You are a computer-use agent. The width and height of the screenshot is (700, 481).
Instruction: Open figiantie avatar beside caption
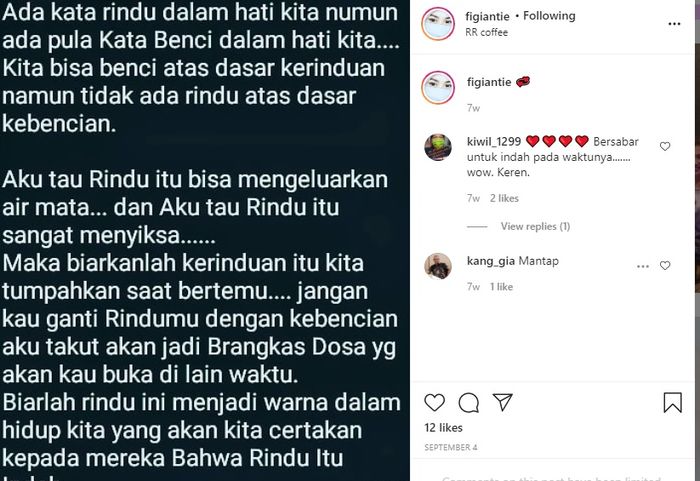click(438, 88)
